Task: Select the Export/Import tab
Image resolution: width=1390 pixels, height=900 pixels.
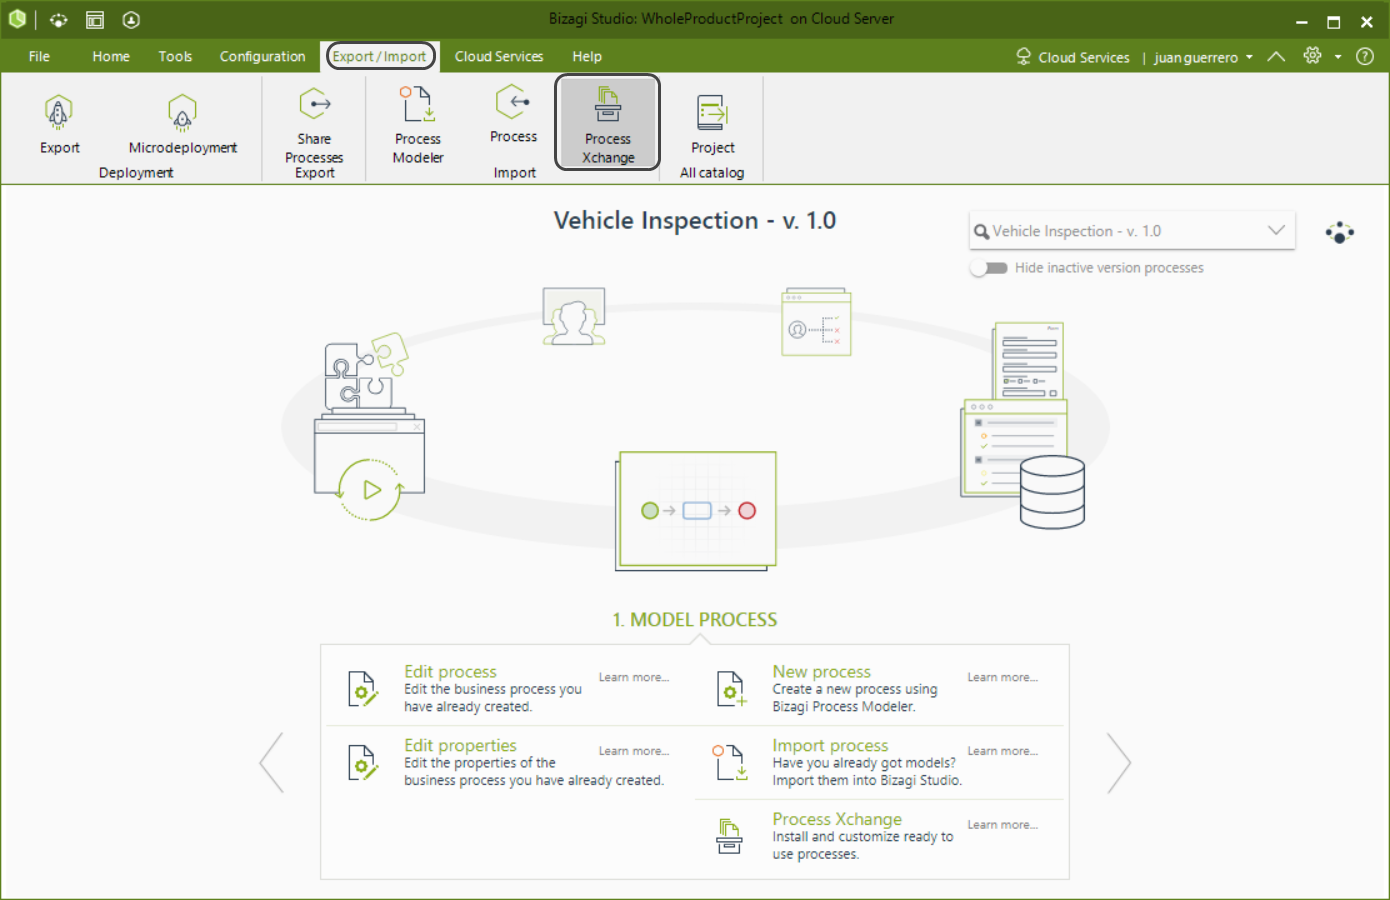Action: pos(379,56)
